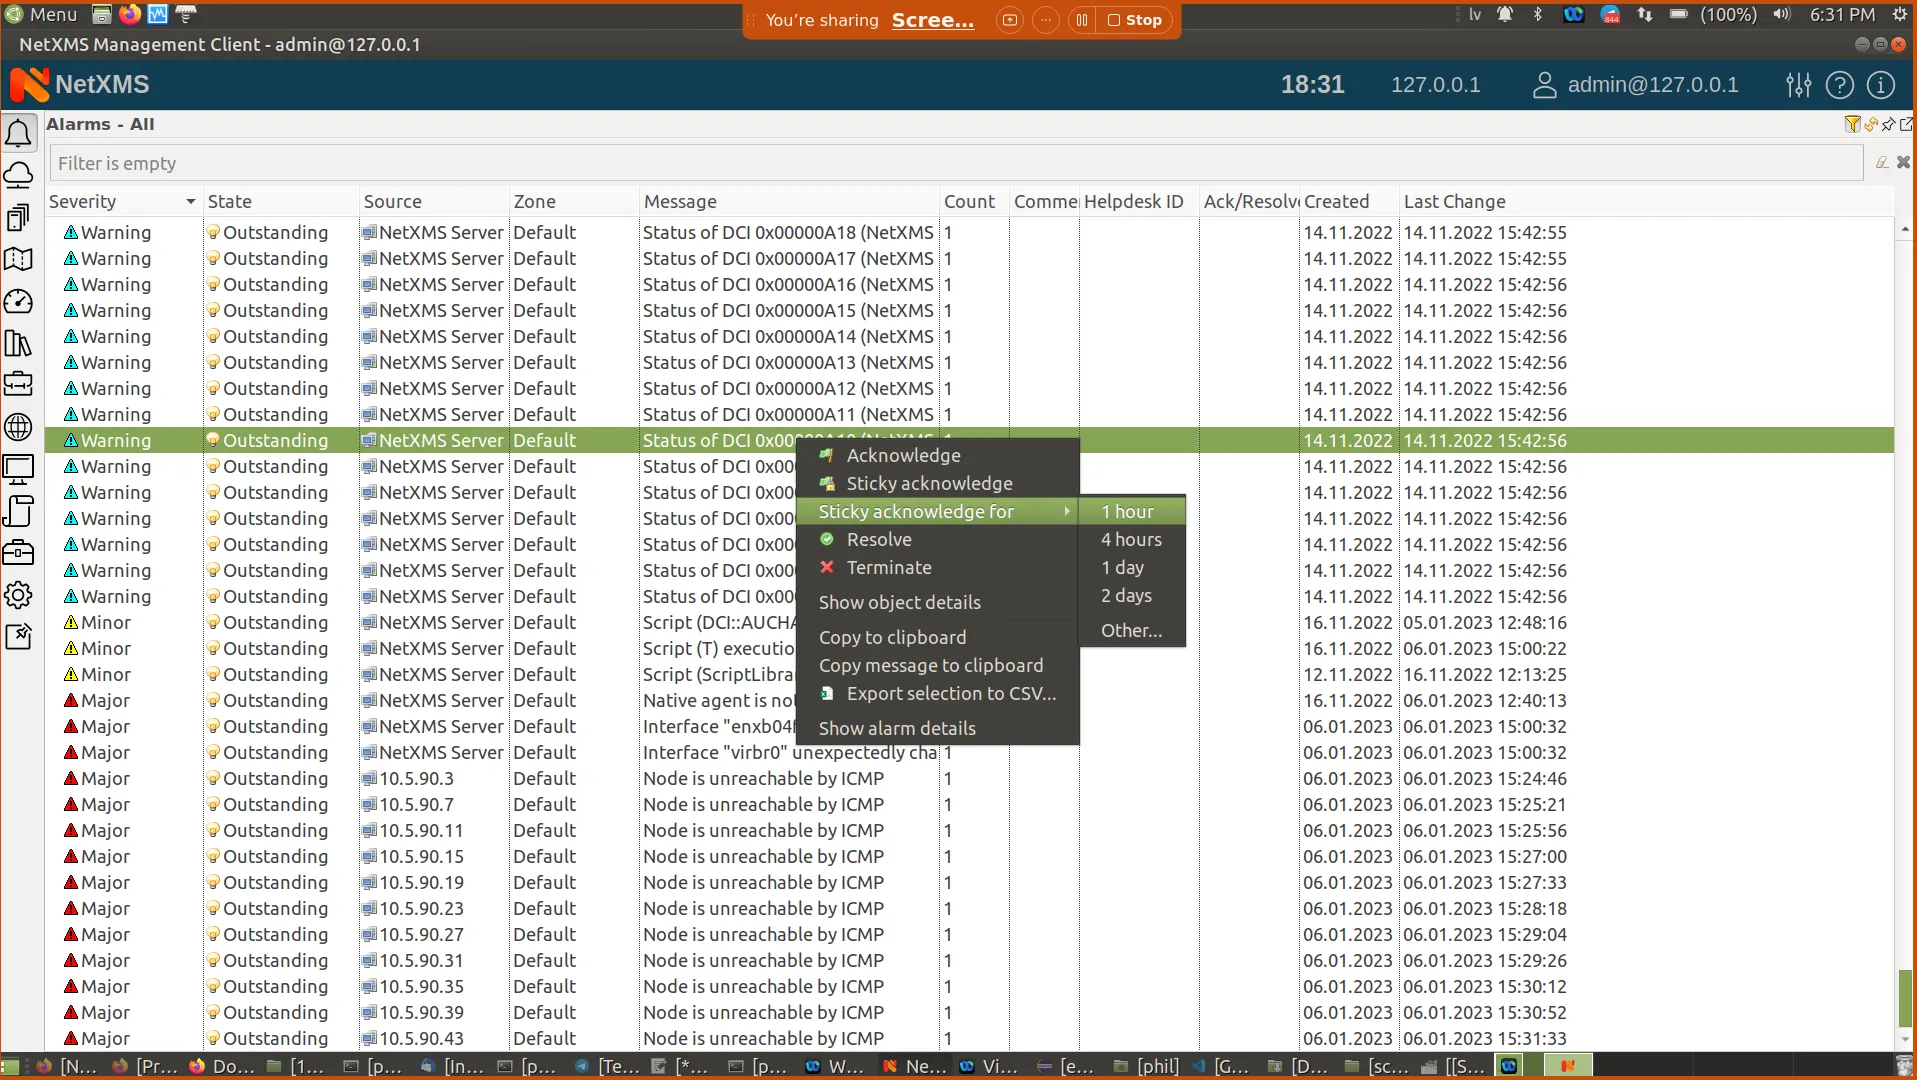1917x1080 pixels.
Task: Open the network maps sidebar icon
Action: [x=19, y=259]
